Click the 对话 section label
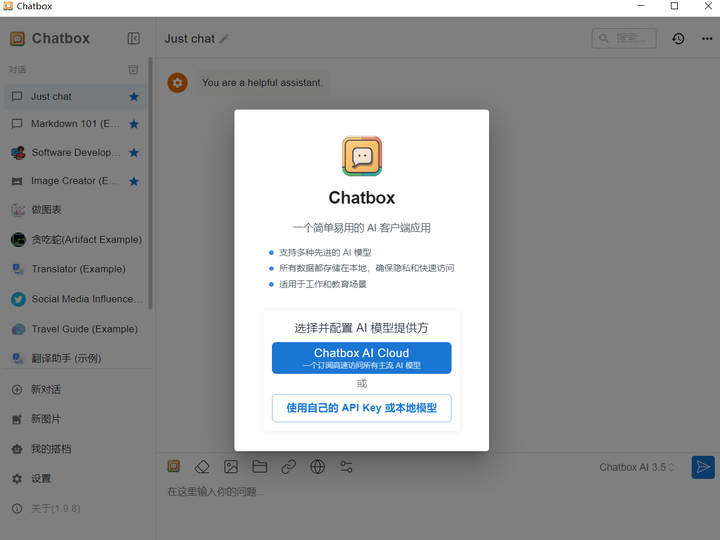 [x=17, y=70]
